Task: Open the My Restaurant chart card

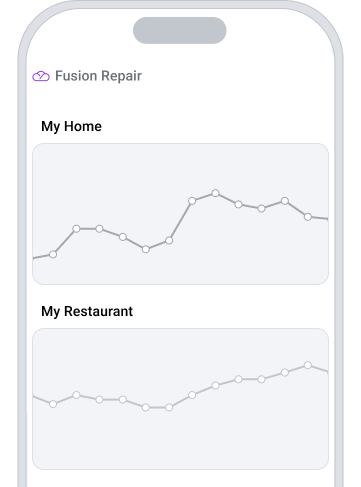Action: coord(180,399)
